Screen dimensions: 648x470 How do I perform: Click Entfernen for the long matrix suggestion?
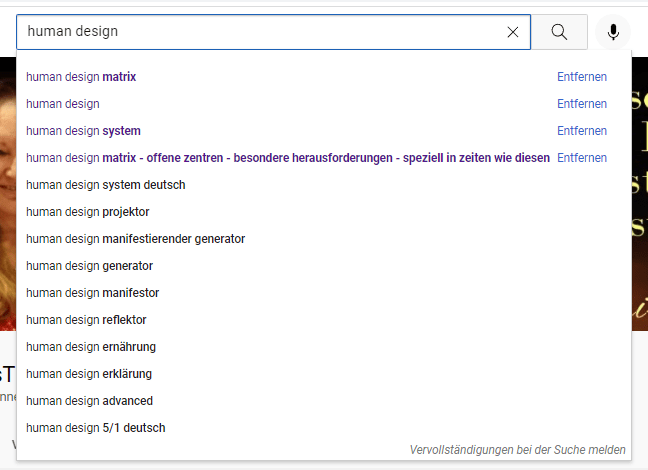point(582,158)
